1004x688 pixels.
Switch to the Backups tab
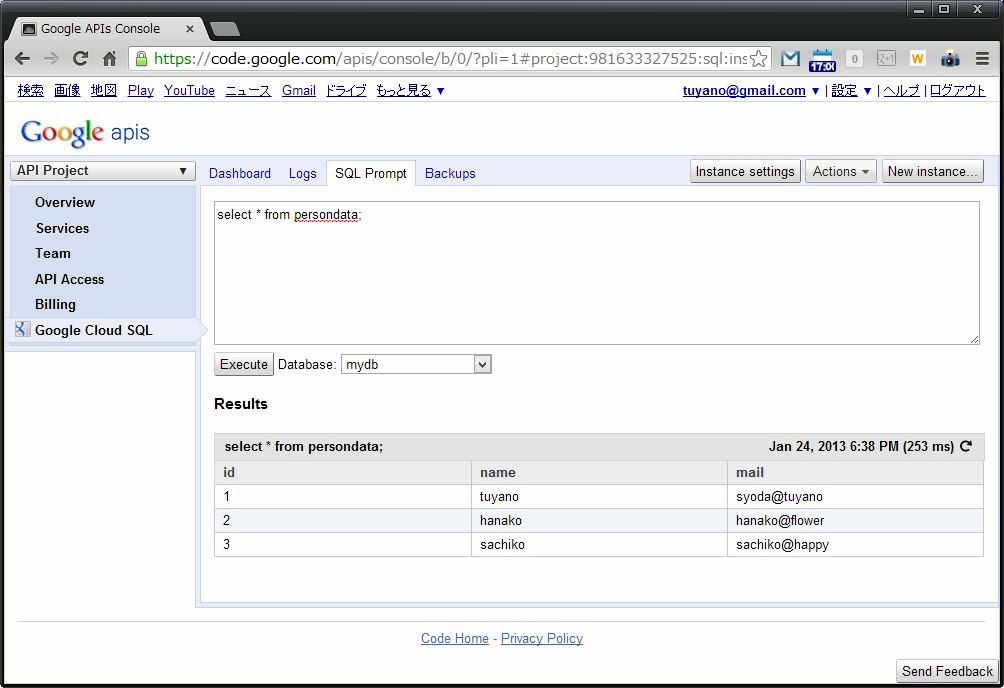(x=450, y=173)
